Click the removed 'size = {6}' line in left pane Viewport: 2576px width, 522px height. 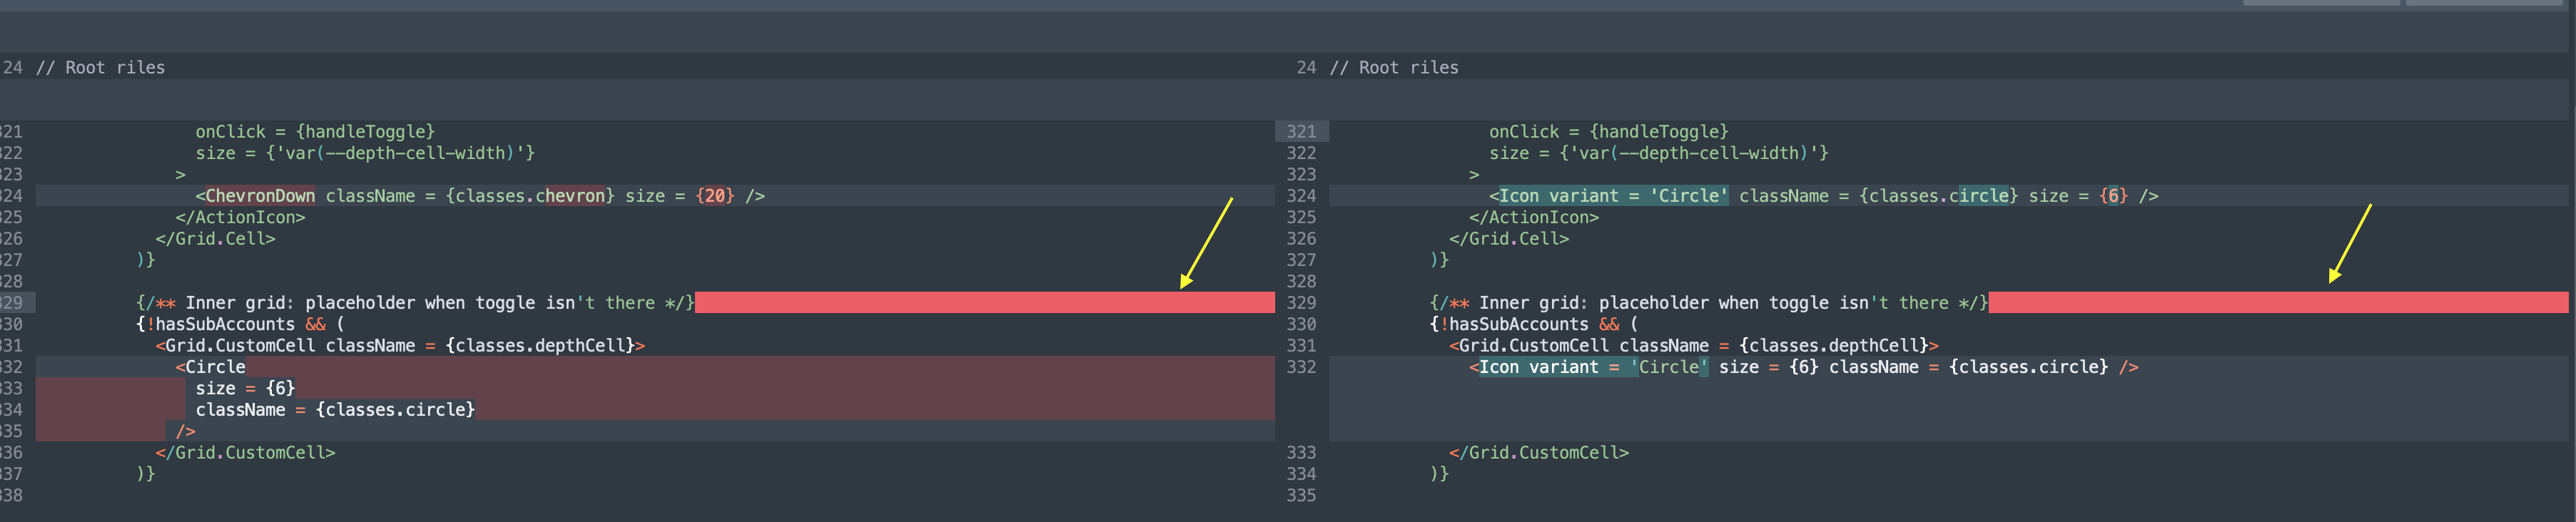(245, 388)
